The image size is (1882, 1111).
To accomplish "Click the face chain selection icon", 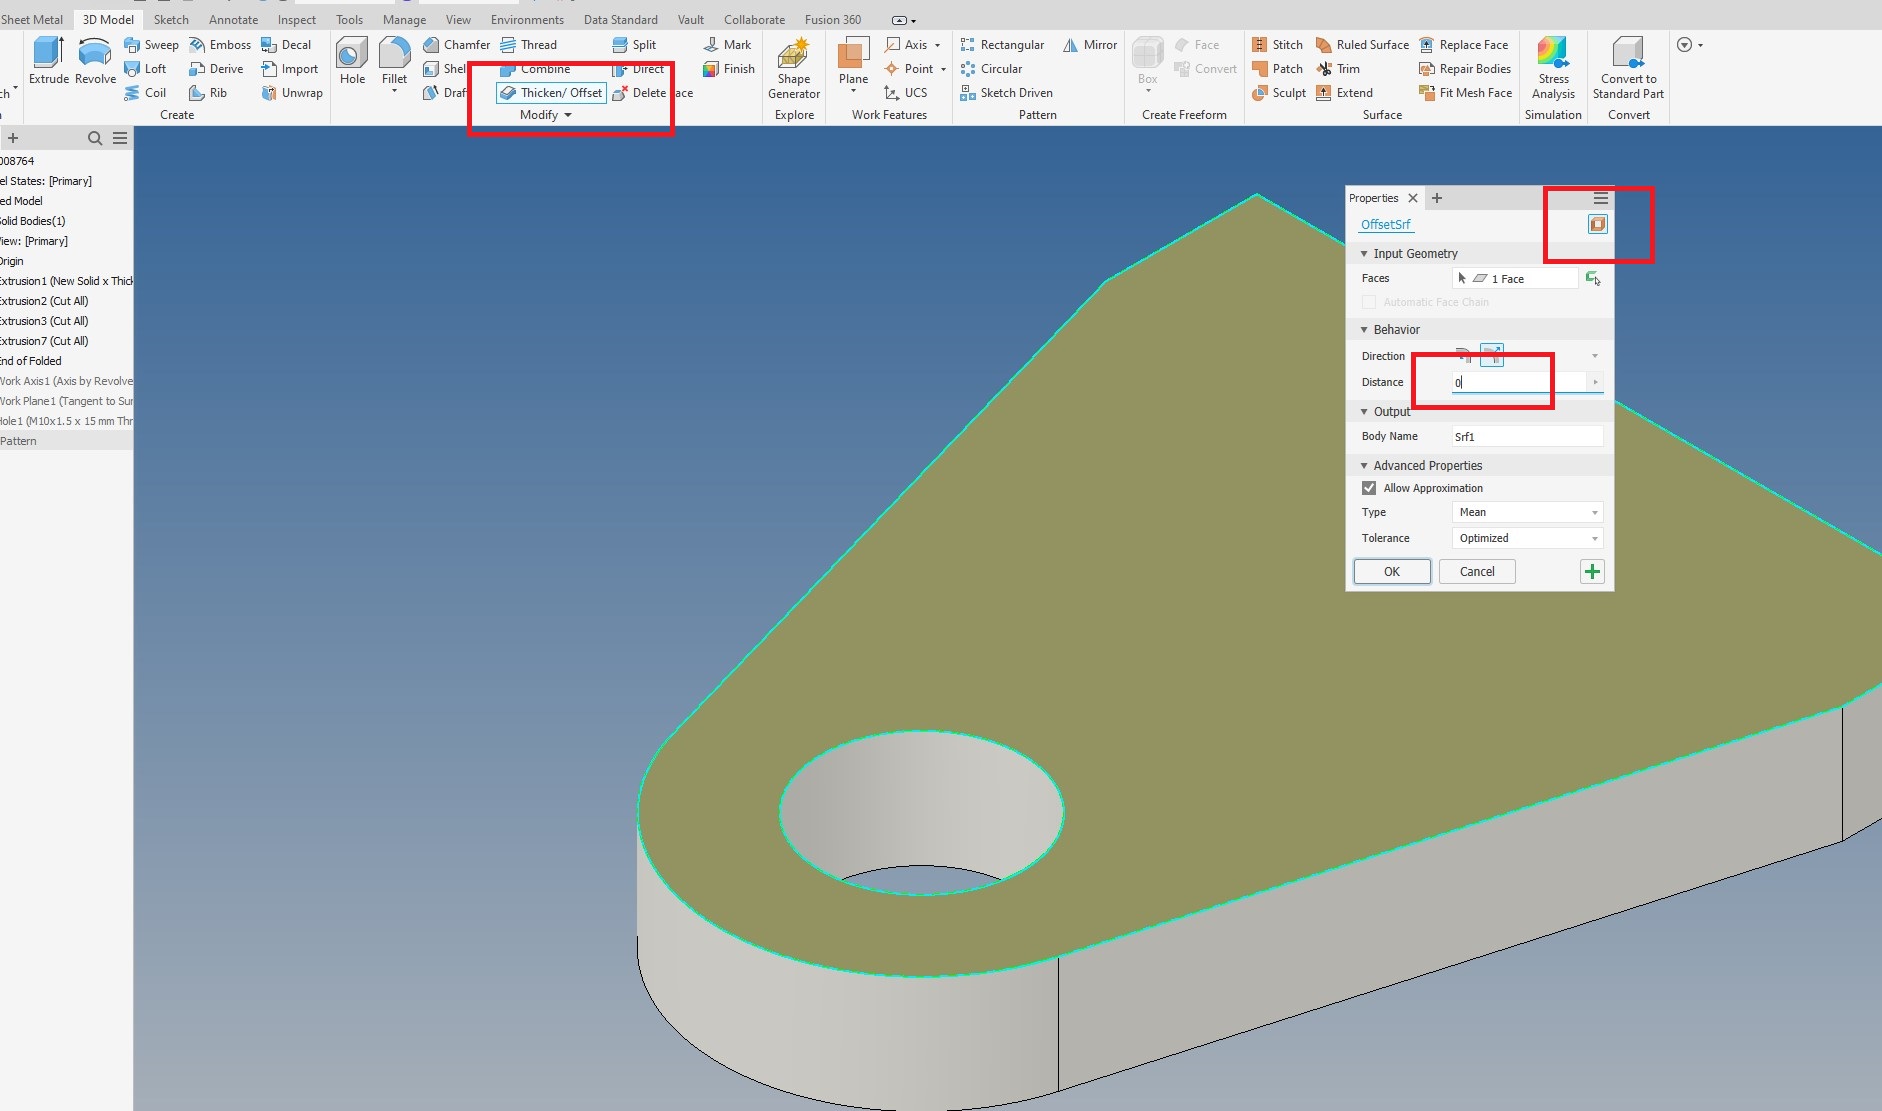I will click(x=1593, y=279).
